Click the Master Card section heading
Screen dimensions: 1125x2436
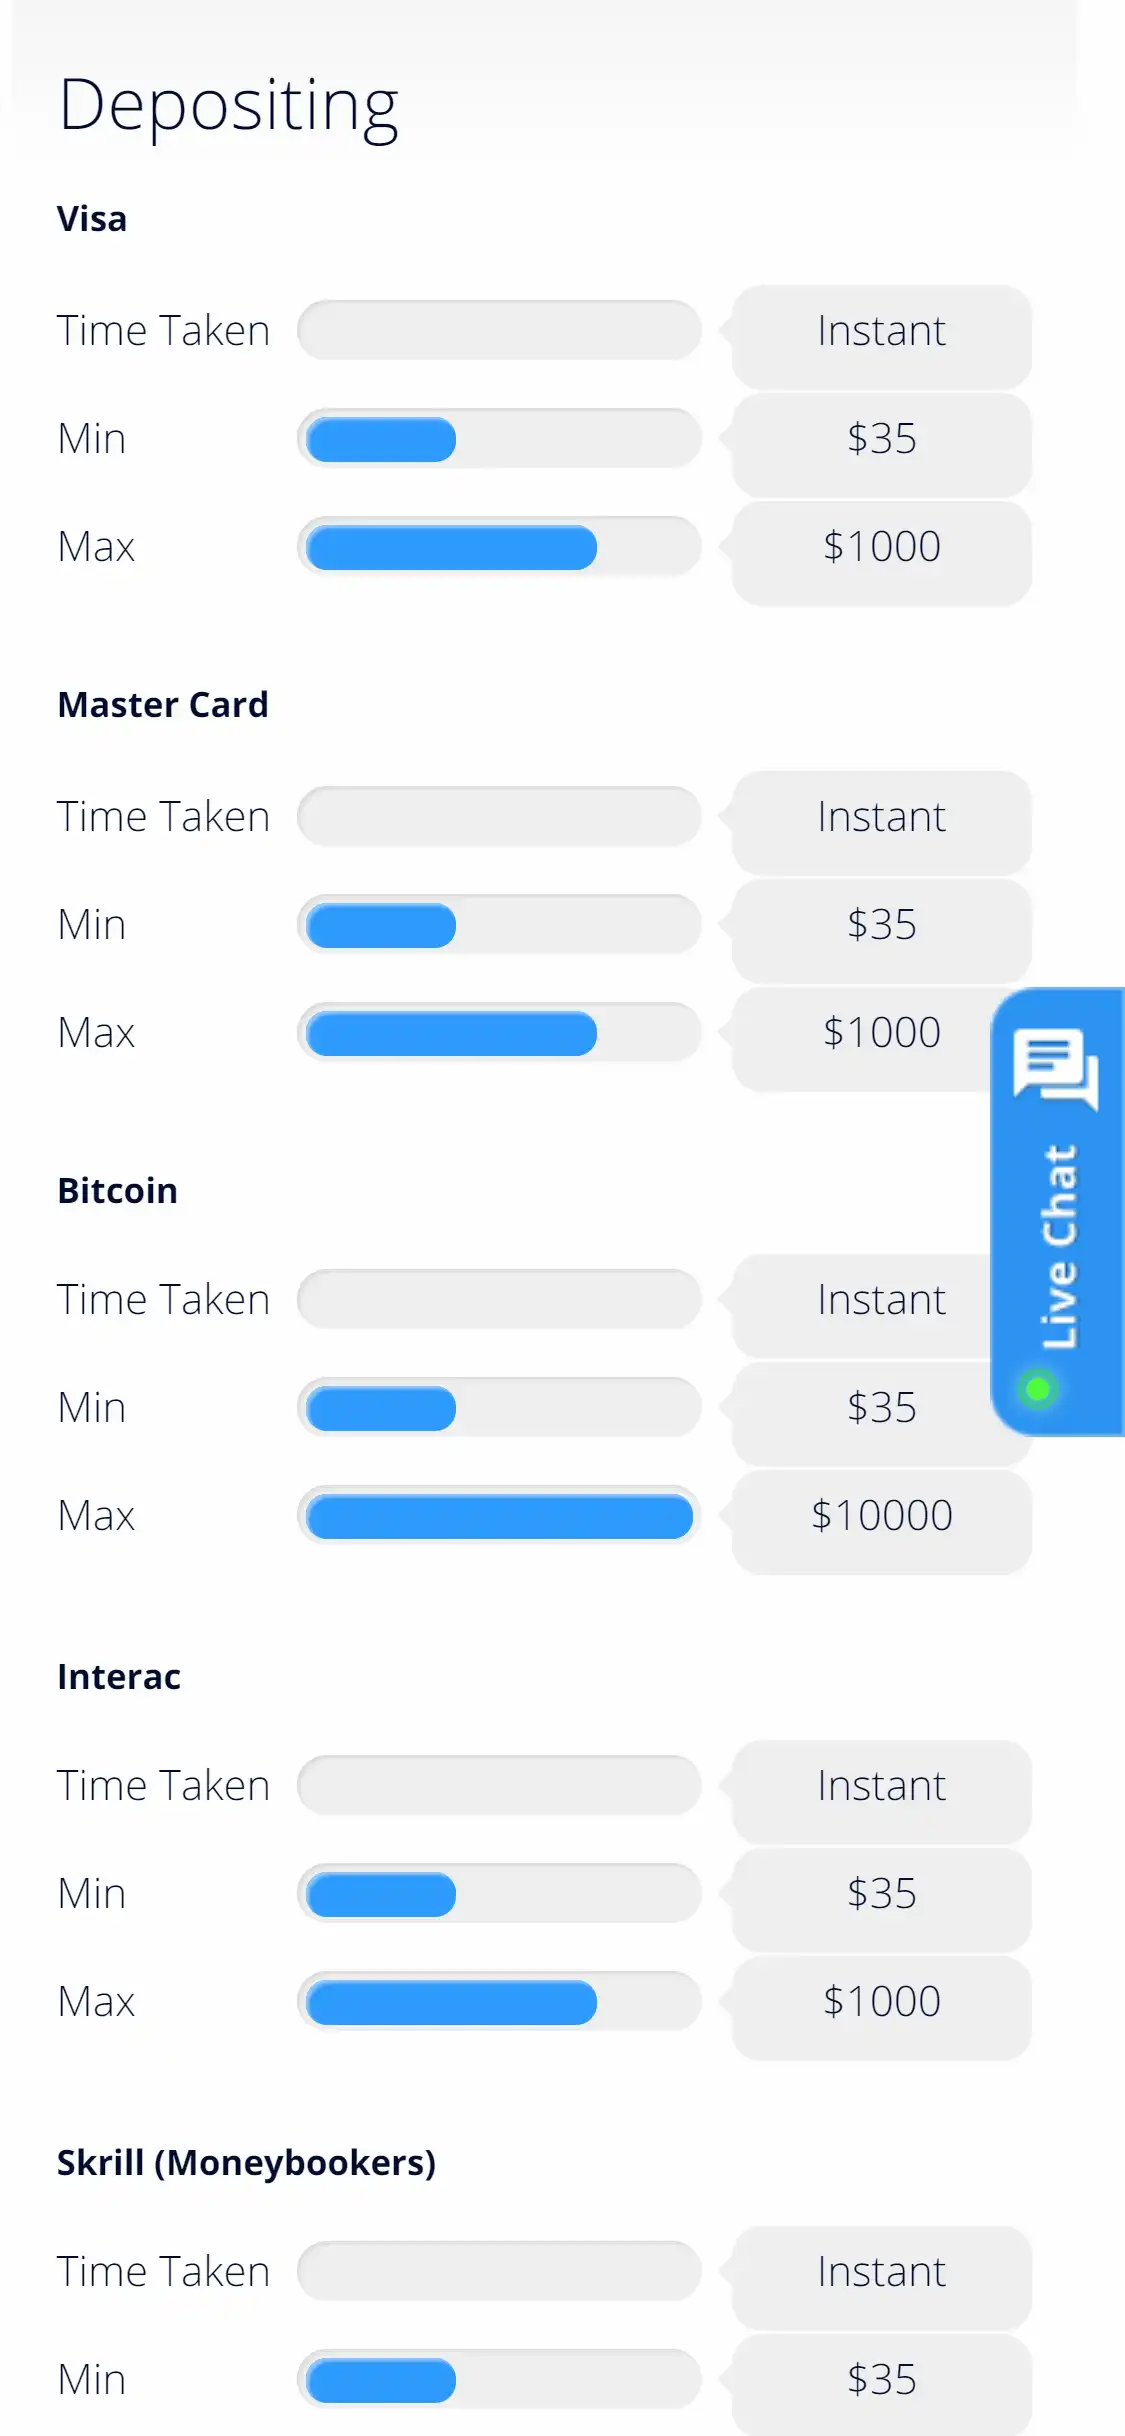[x=163, y=705]
